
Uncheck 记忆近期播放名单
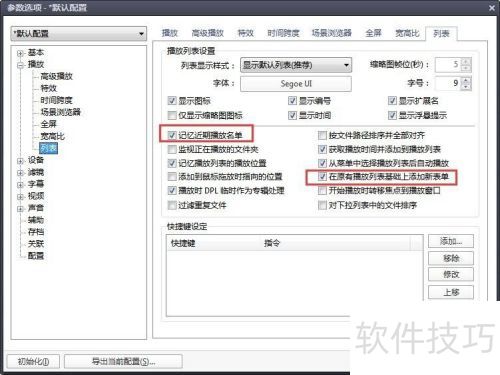(172, 135)
